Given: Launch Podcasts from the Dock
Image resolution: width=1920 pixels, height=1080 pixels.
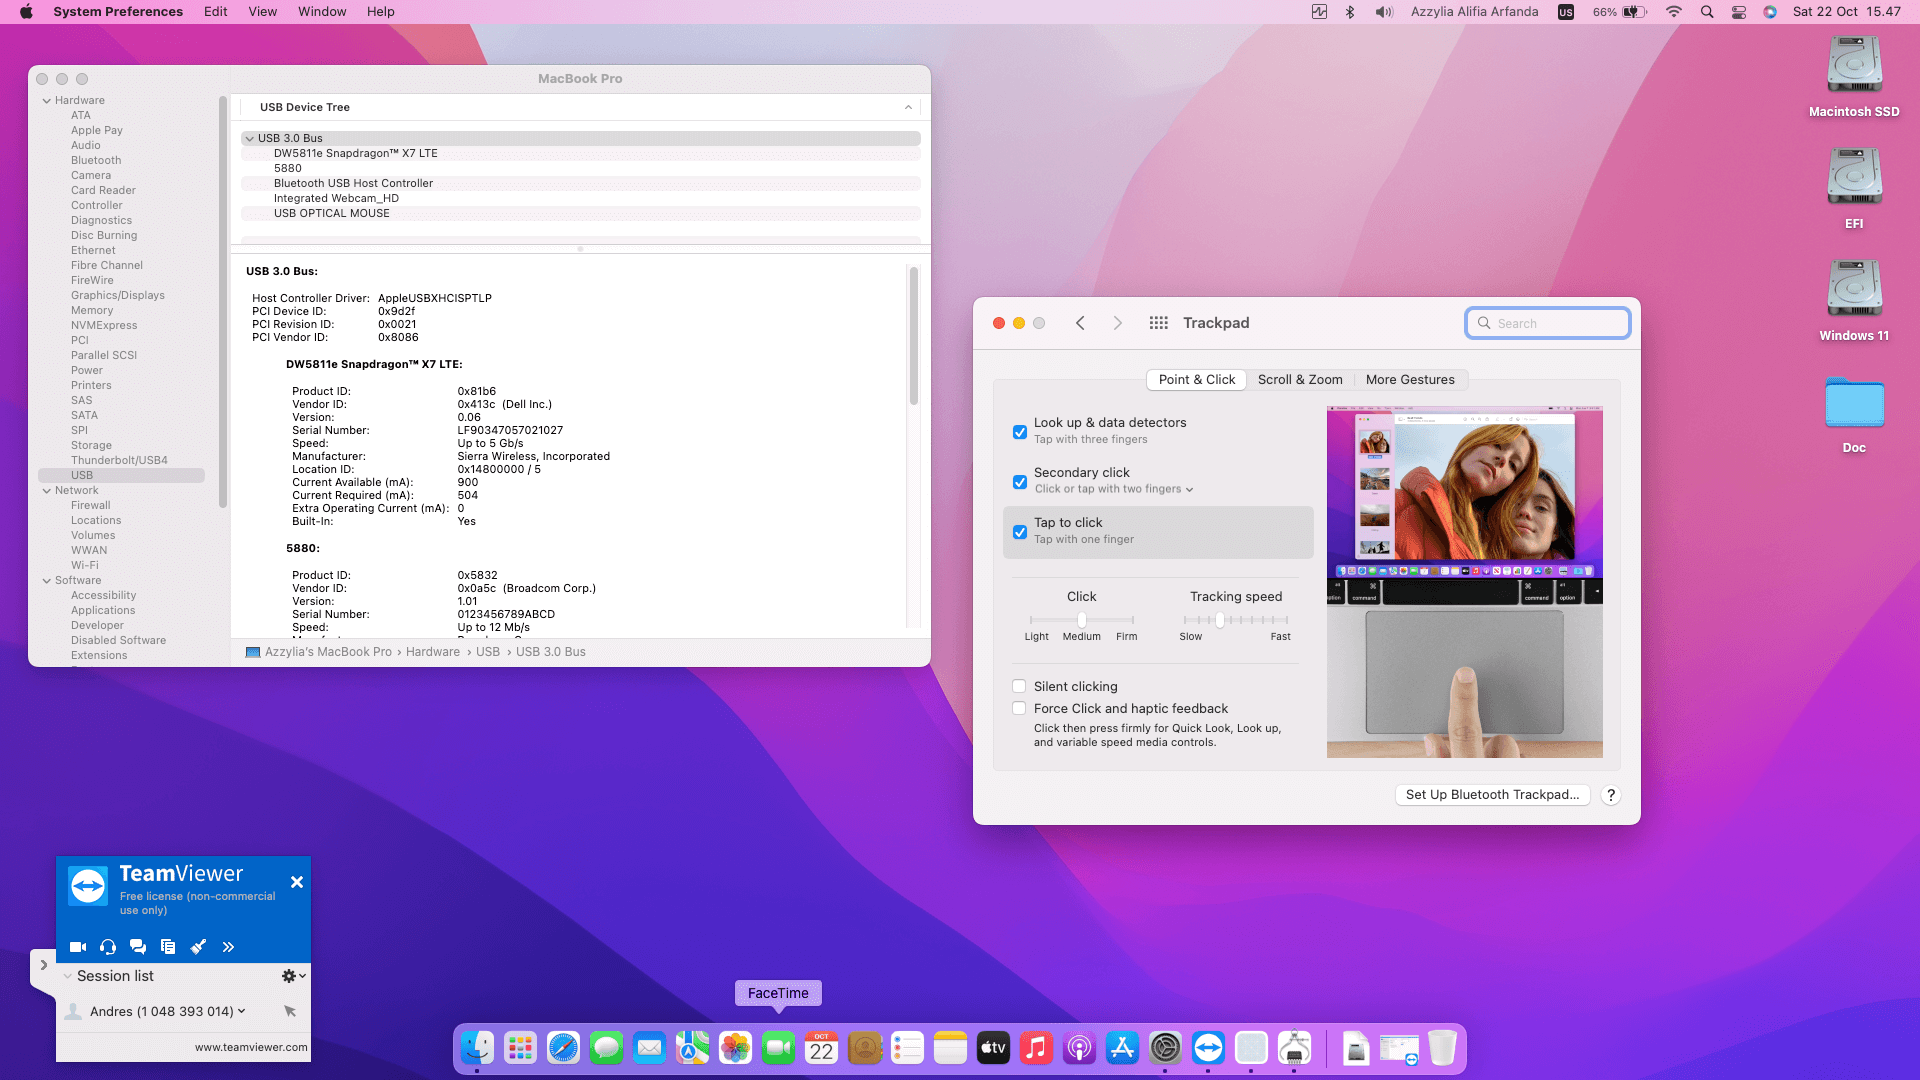Looking at the screenshot, I should tap(1079, 1048).
